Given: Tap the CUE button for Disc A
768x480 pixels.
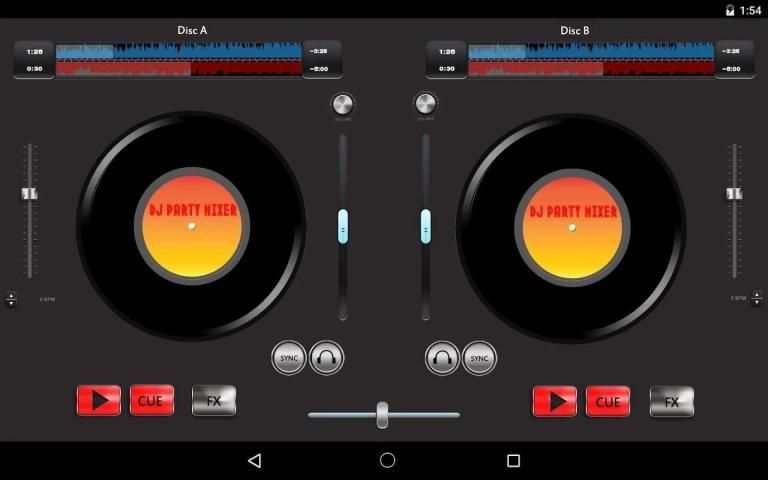Looking at the screenshot, I should coord(152,401).
